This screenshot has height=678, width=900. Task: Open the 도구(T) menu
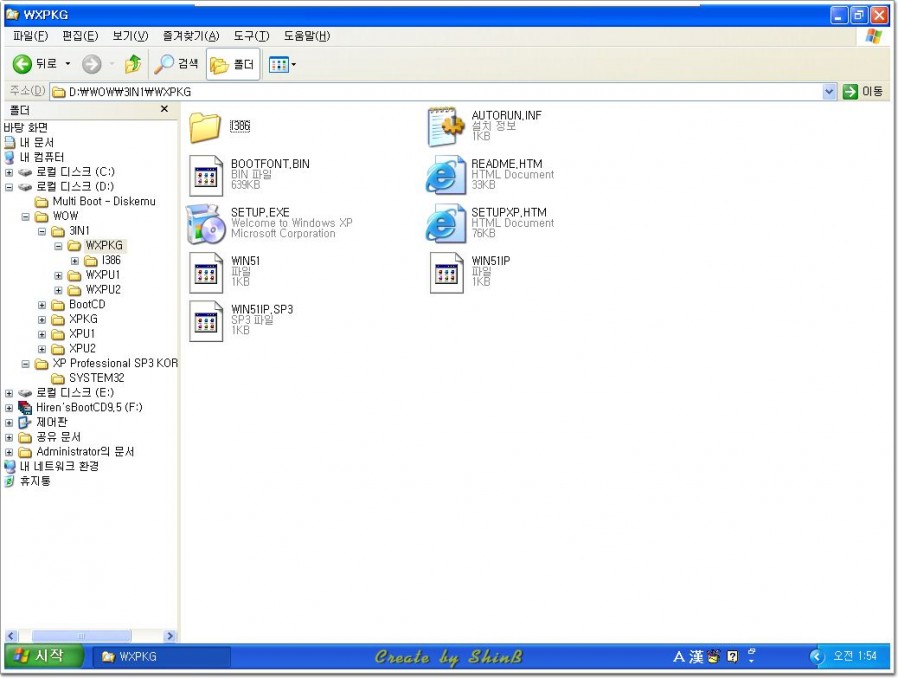251,36
